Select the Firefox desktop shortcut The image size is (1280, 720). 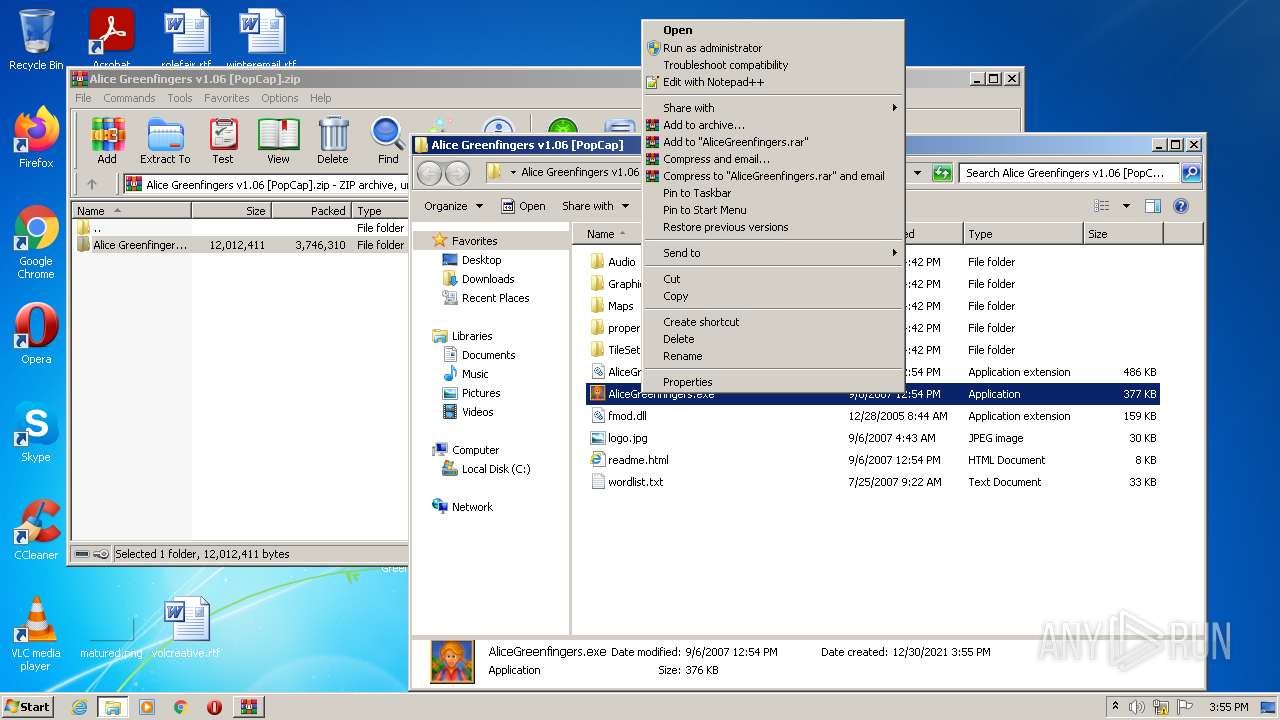36,138
